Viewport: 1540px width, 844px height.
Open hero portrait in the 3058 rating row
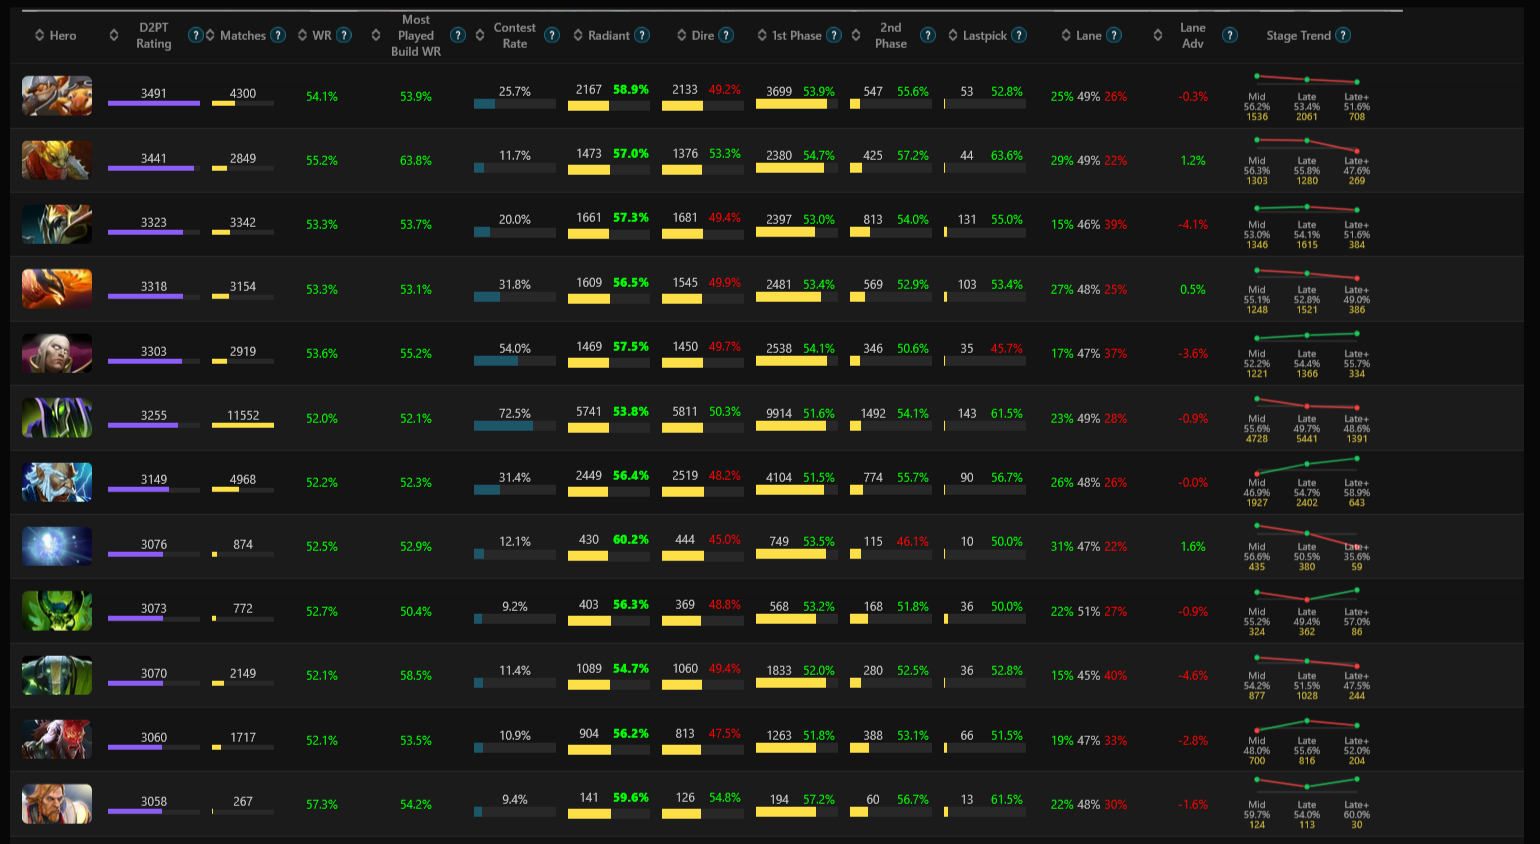tap(57, 804)
